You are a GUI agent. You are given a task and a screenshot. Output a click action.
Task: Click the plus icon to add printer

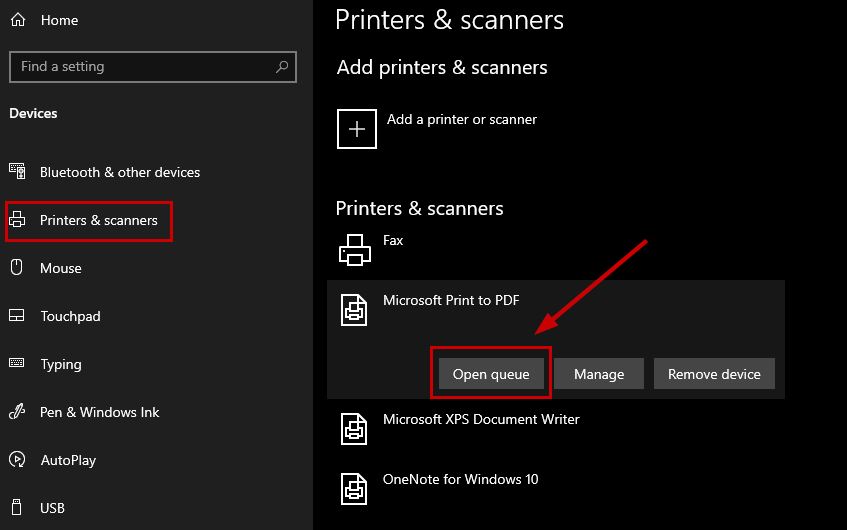(x=357, y=128)
